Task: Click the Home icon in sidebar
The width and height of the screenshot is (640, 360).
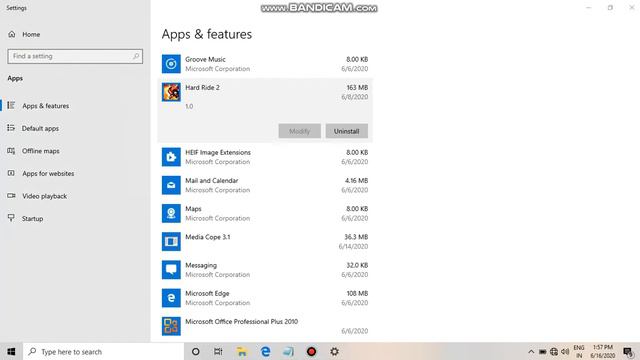Action: (x=12, y=34)
